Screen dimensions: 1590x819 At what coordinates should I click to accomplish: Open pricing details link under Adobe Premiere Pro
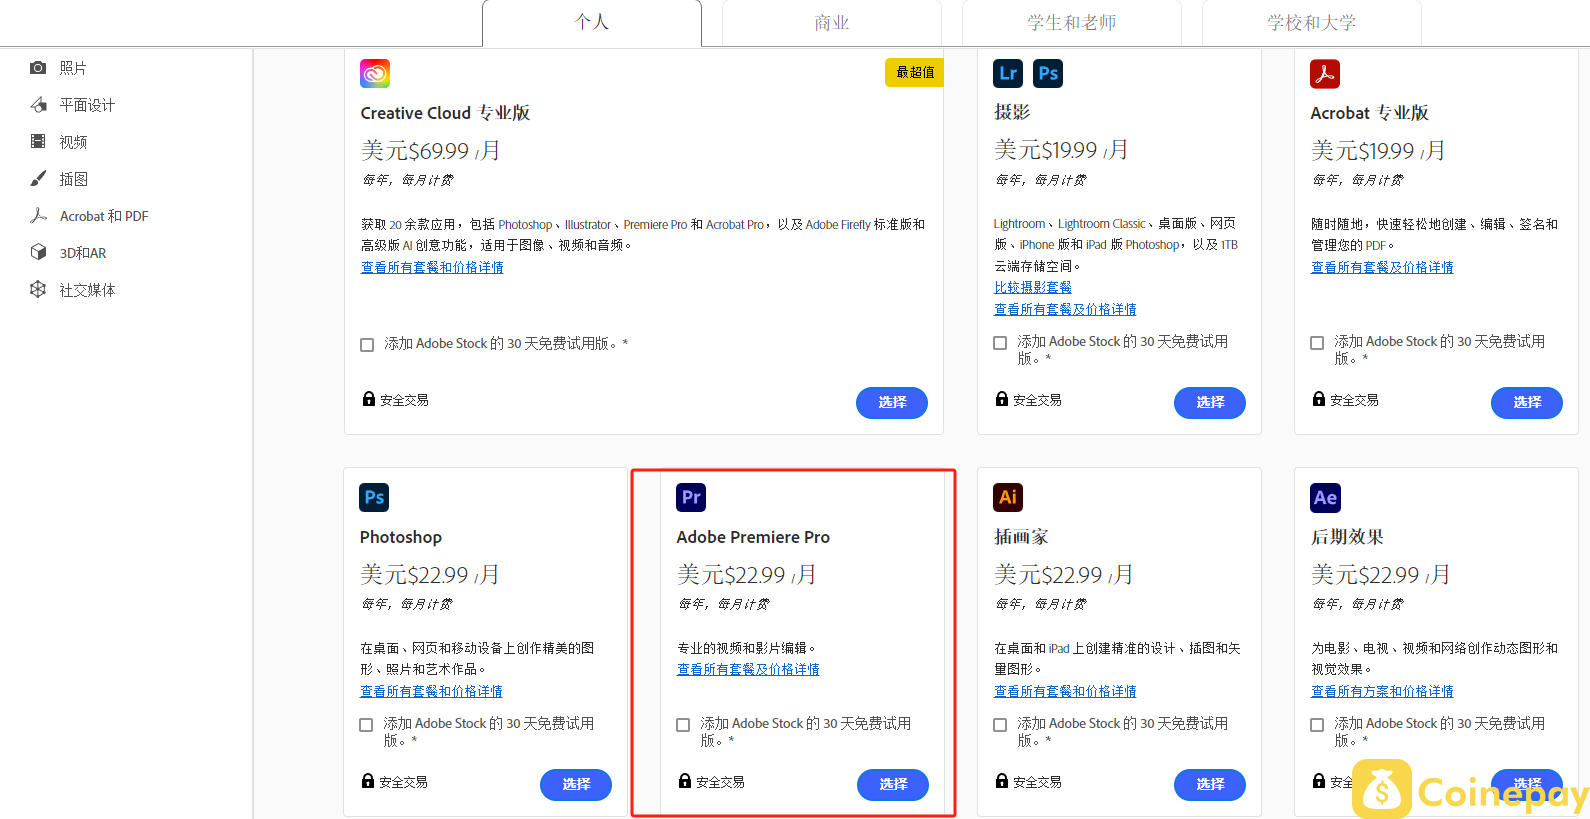pyautogui.click(x=748, y=669)
